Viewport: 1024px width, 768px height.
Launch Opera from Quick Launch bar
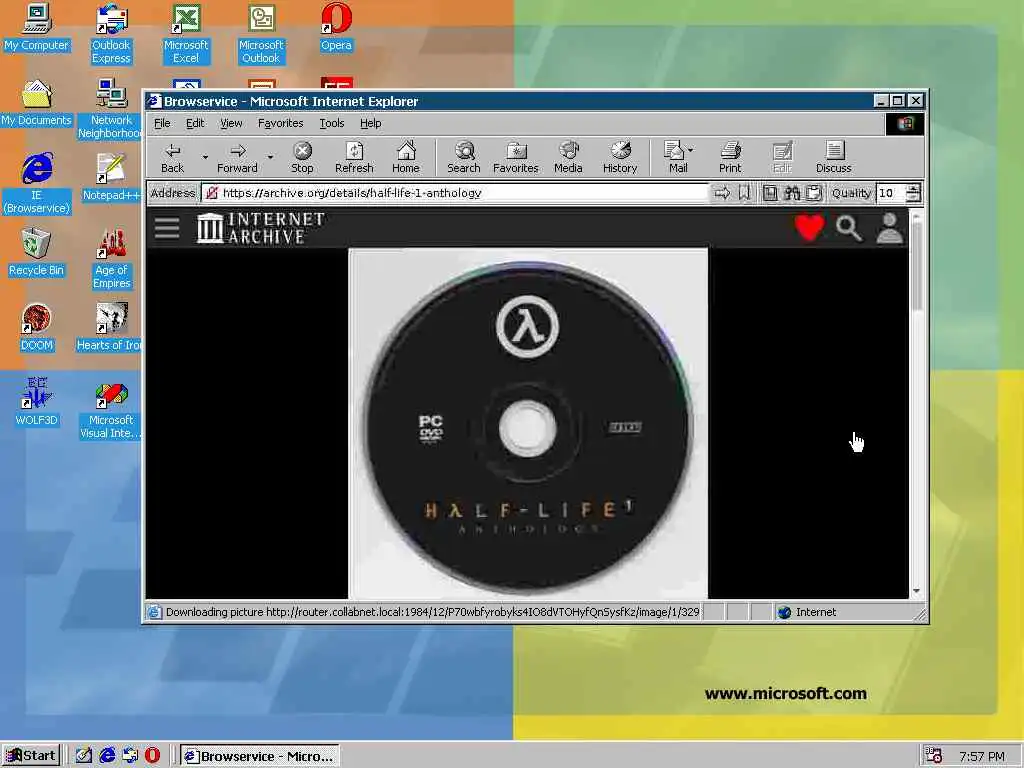152,756
